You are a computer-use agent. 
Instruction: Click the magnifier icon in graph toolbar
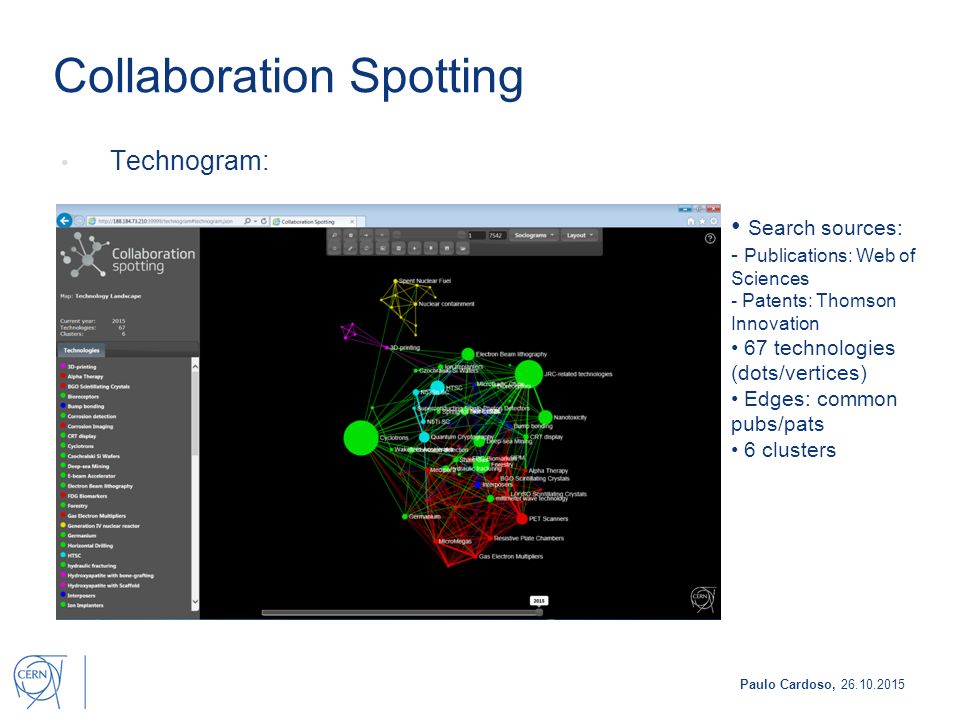(334, 235)
